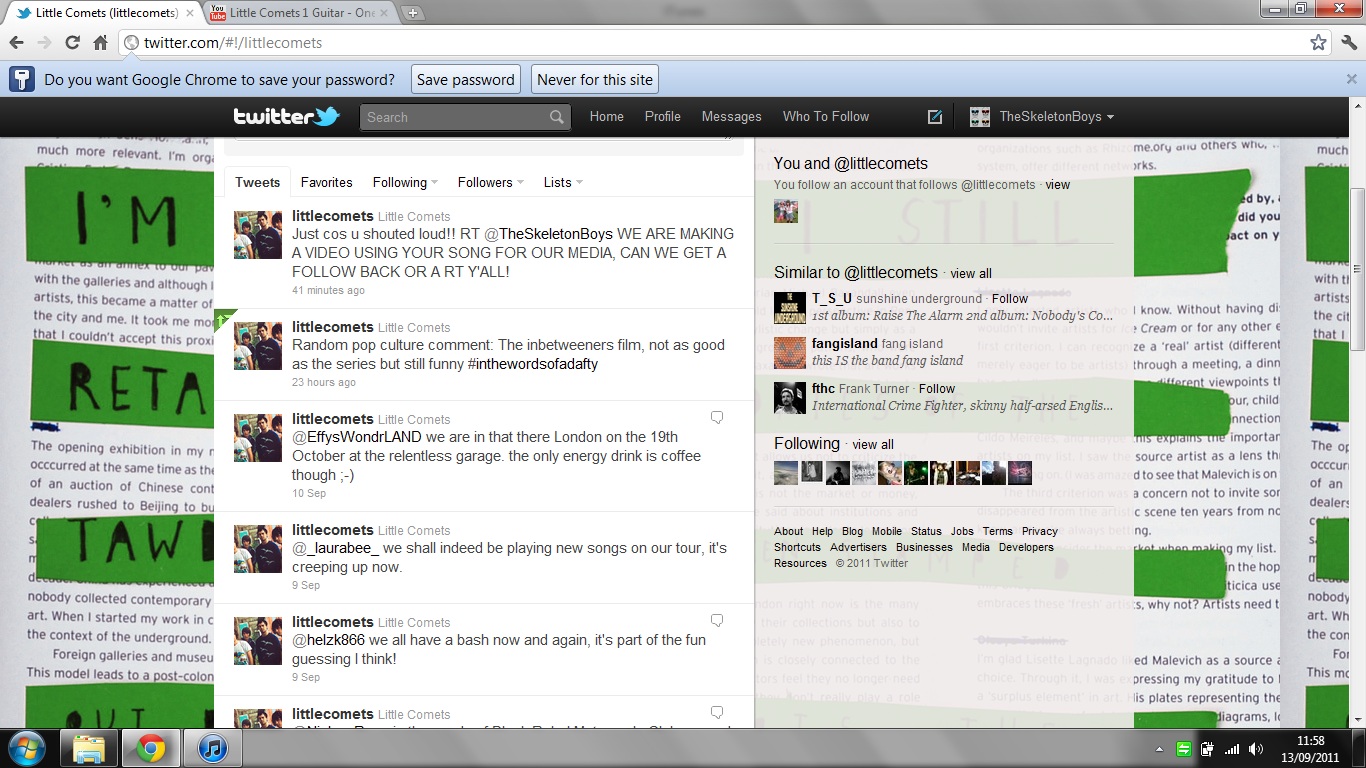This screenshot has width=1366, height=768.
Task: Open @_laurabee_ mention link
Action: point(336,548)
